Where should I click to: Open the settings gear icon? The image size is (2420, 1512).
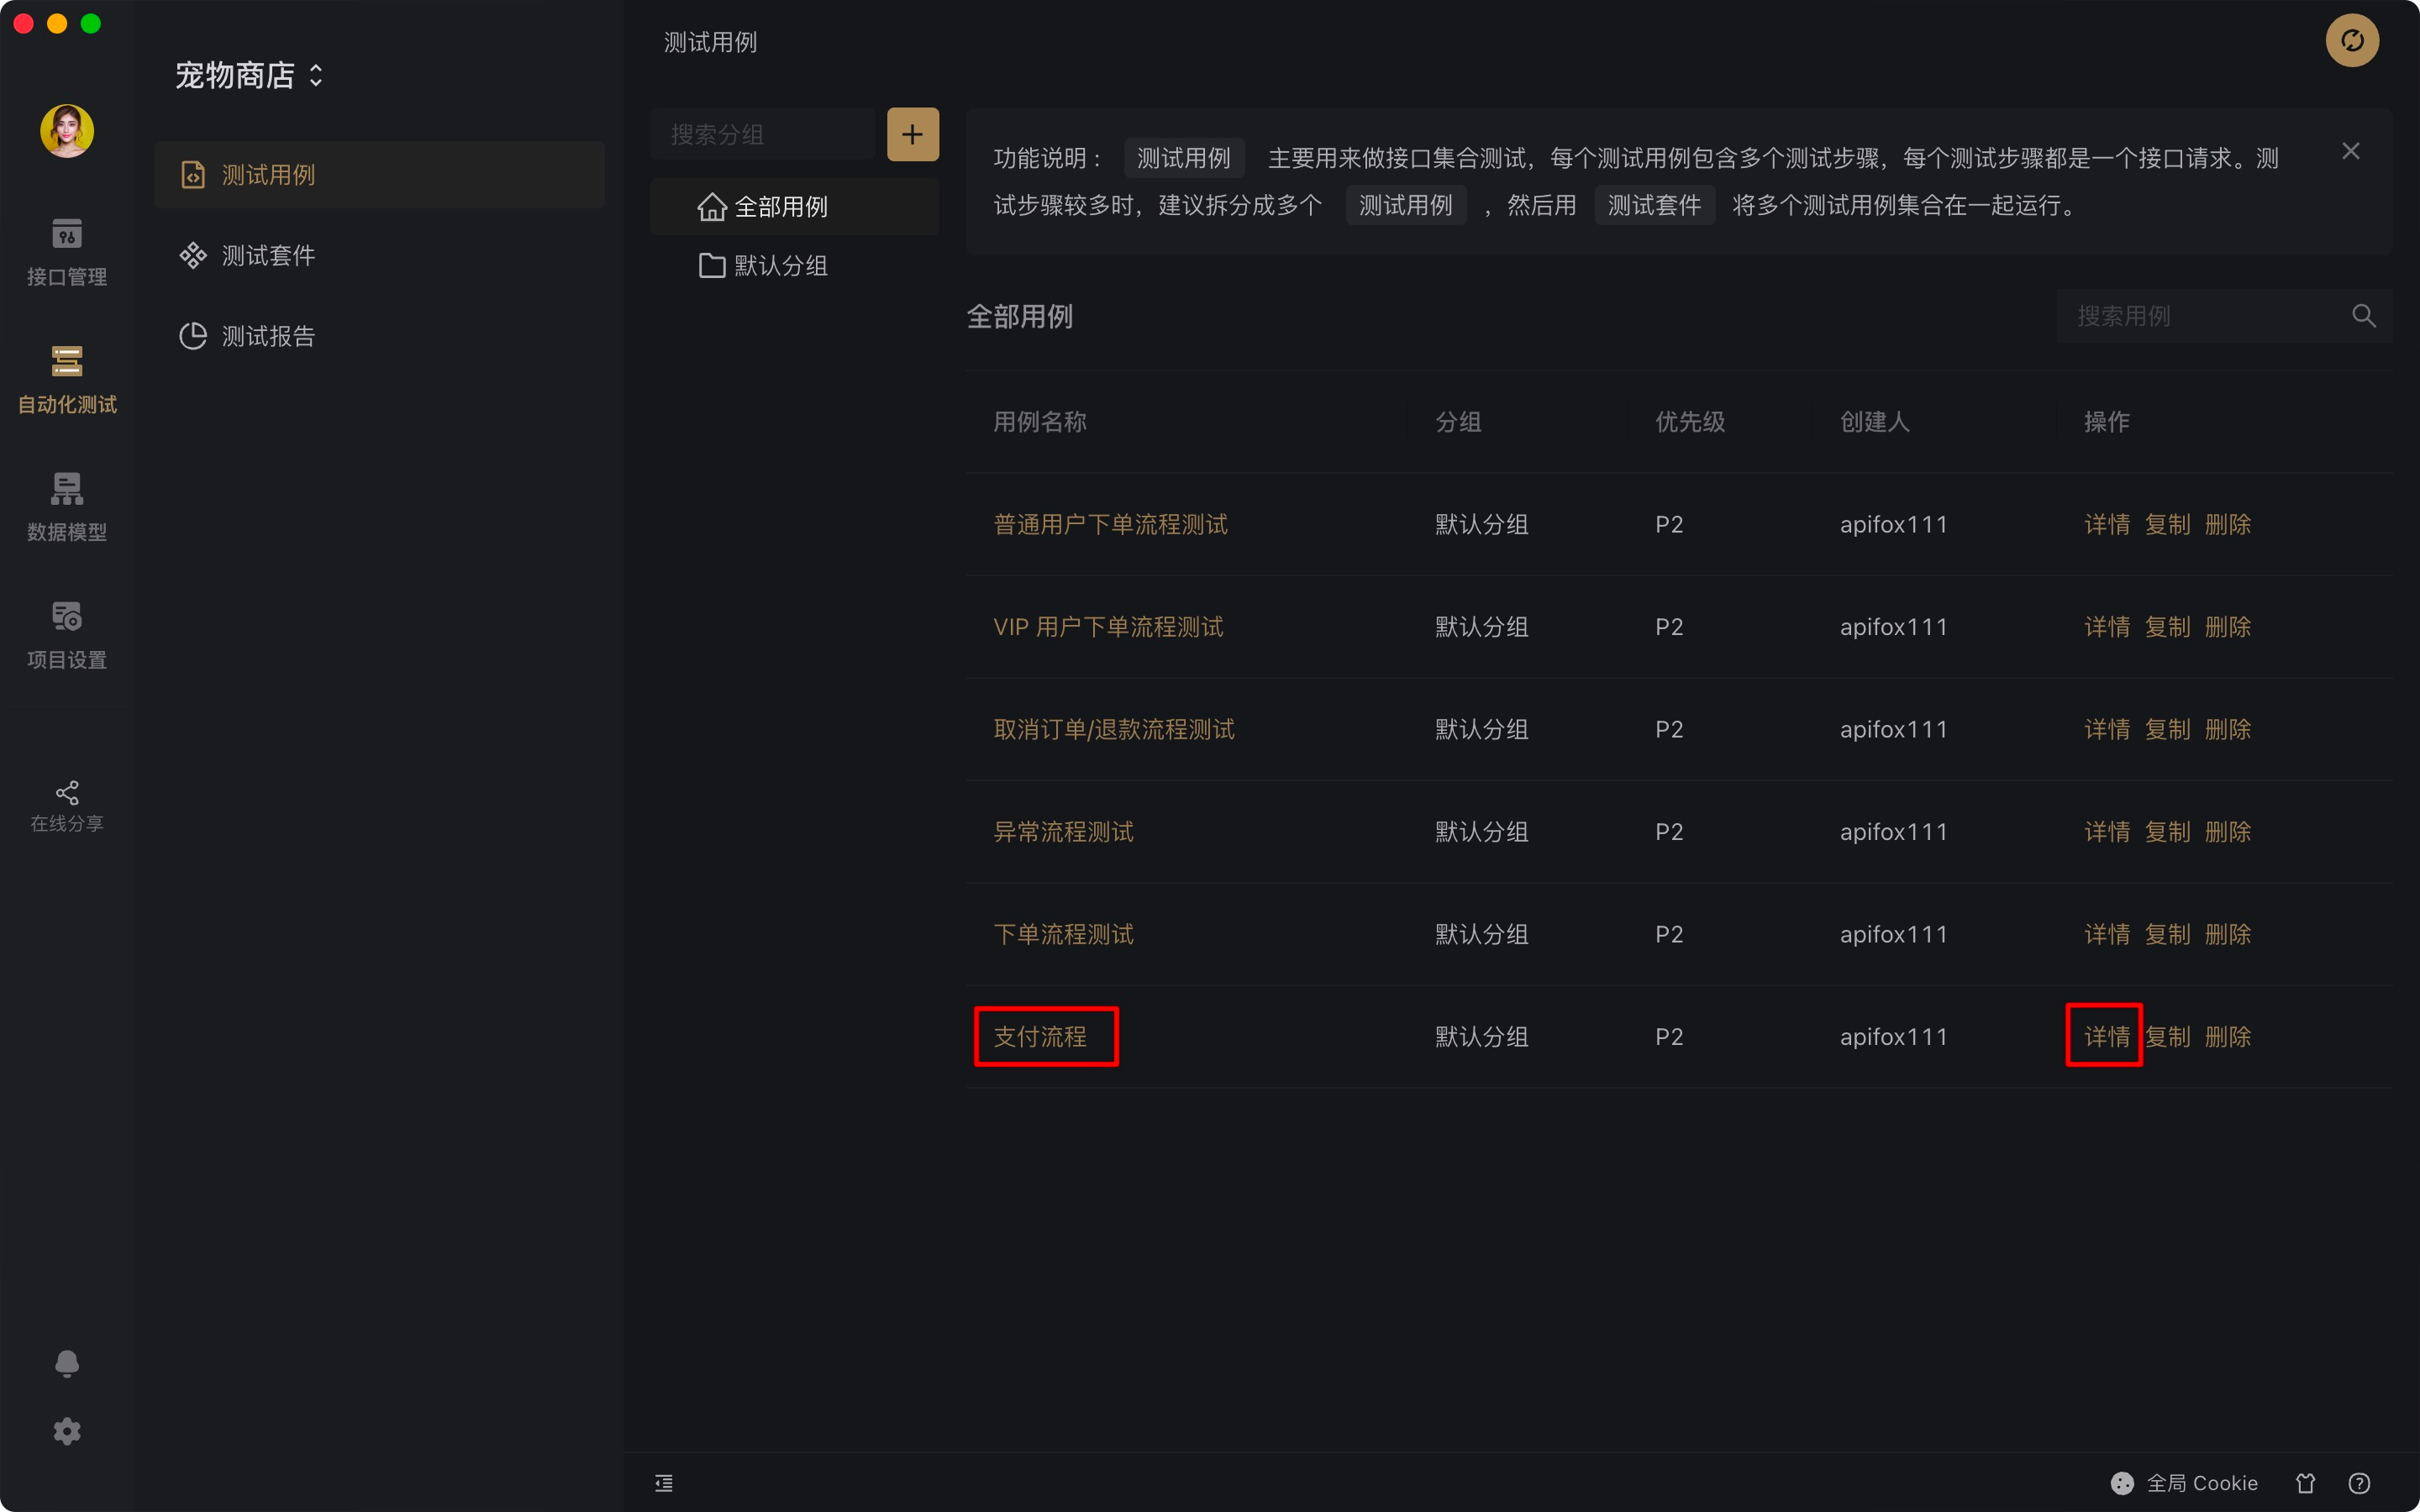click(66, 1431)
